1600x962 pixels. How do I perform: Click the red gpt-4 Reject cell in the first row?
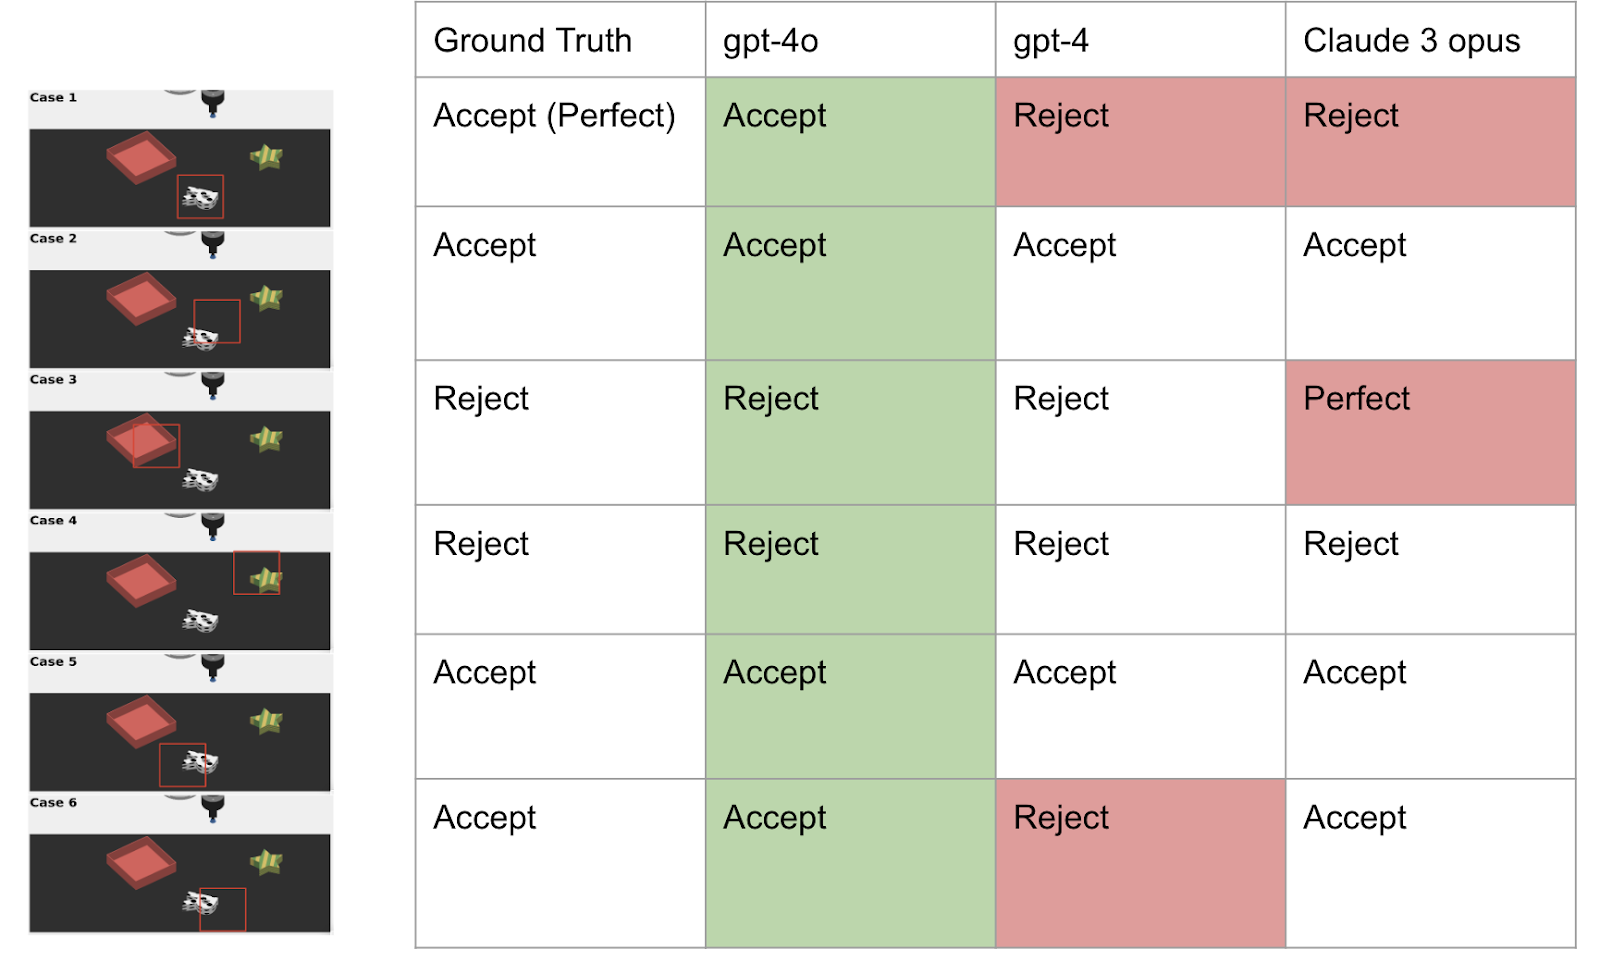pos(1140,141)
